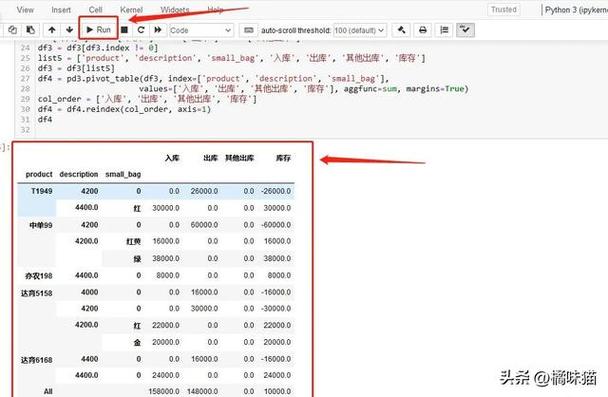Run the current cell

pyautogui.click(x=98, y=29)
